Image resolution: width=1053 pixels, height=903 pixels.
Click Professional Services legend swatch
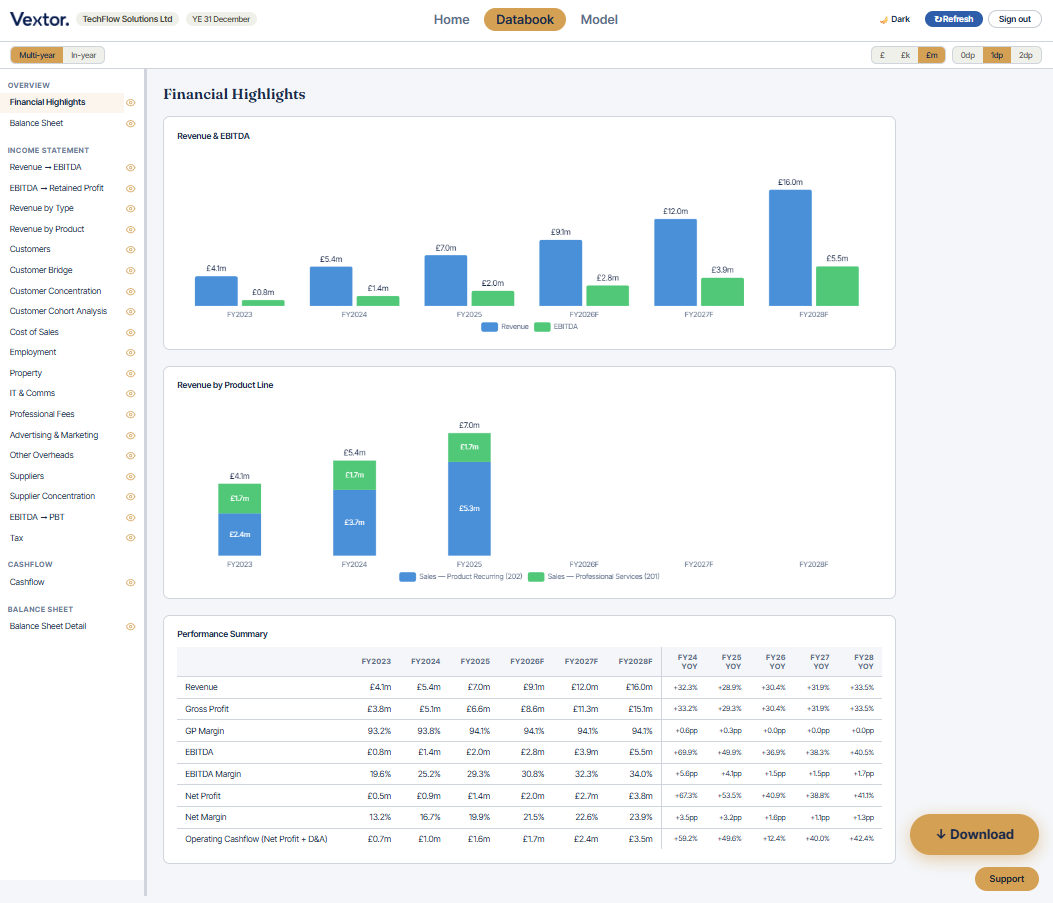pyautogui.click(x=536, y=577)
